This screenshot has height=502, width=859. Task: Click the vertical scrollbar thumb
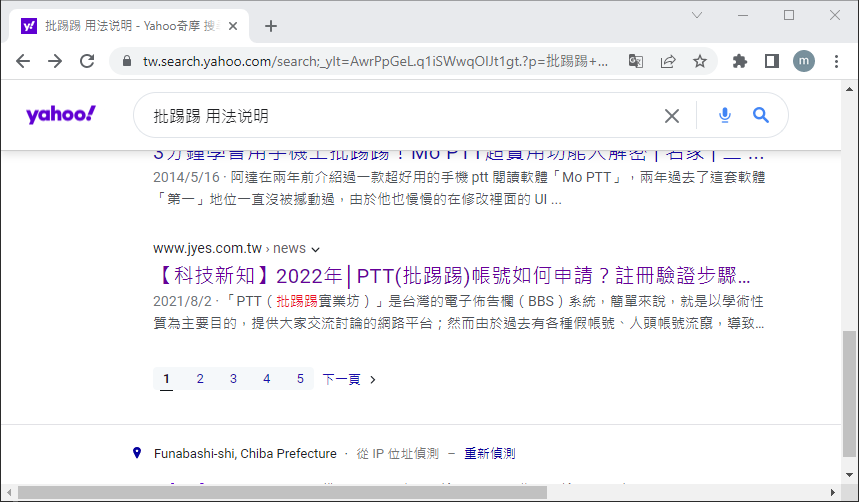849,393
